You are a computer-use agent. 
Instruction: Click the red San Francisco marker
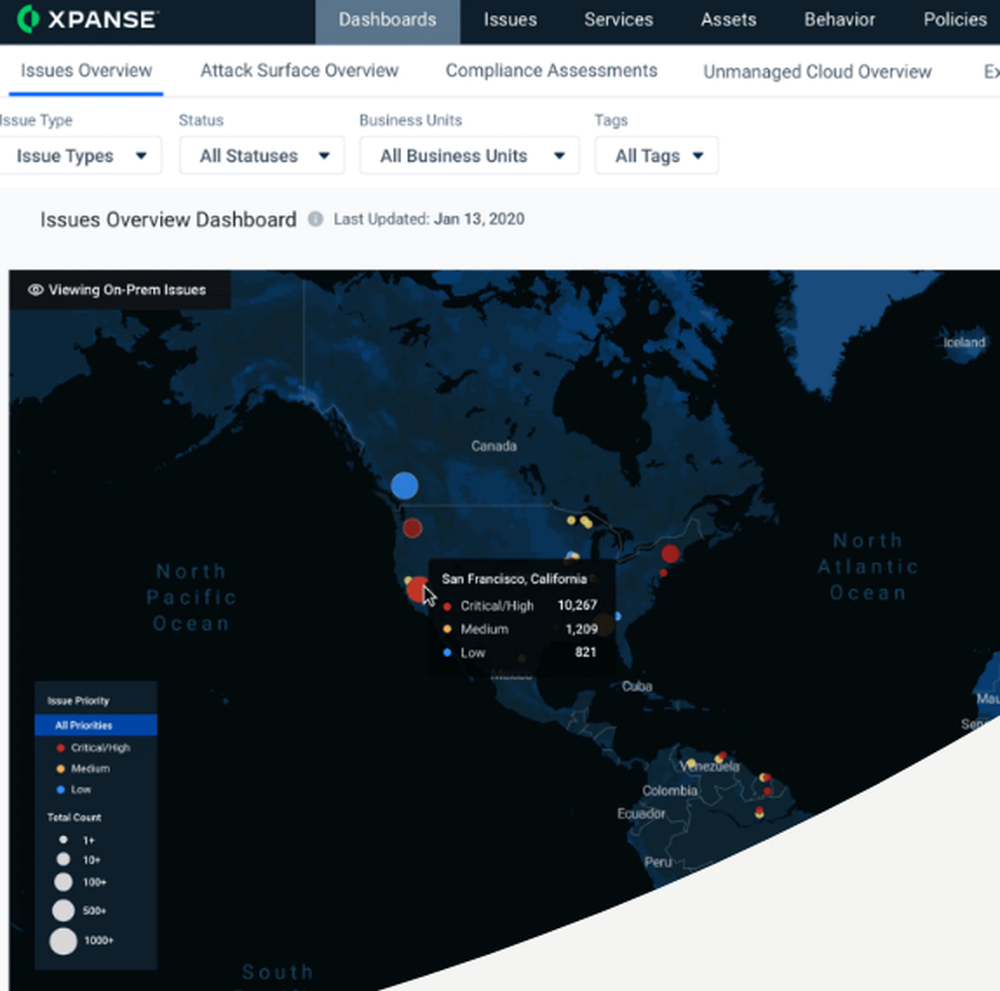pyautogui.click(x=418, y=589)
